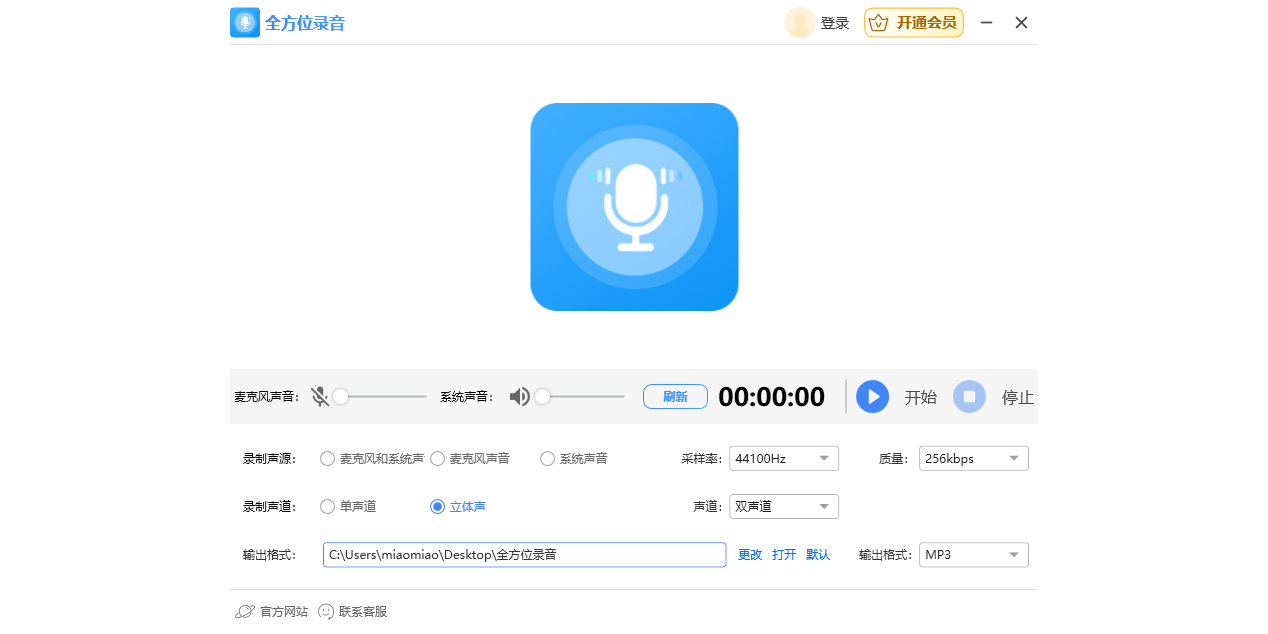This screenshot has width=1268, height=634.
Task: Open the 双声道 channel dropdown
Action: point(783,507)
